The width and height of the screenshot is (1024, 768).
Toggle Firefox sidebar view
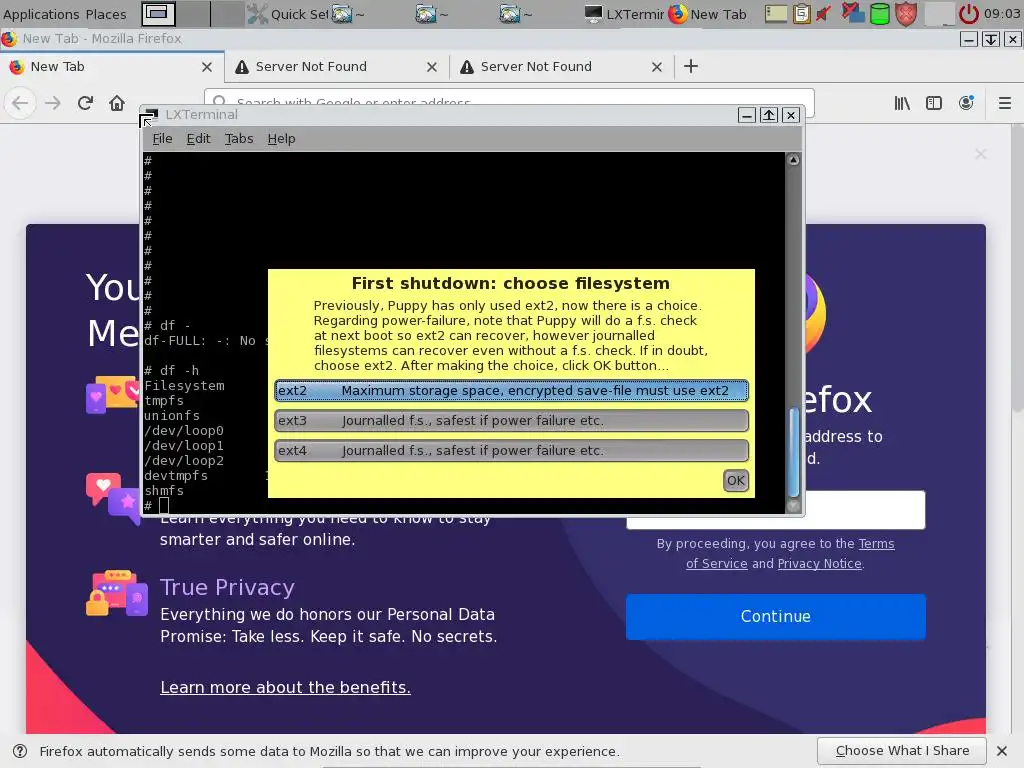[x=934, y=103]
